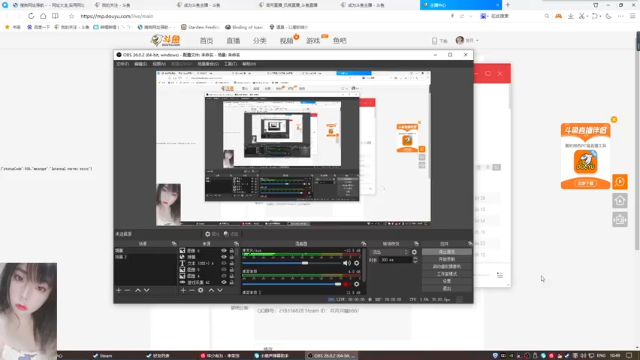Move the selected scene up
The height and width of the screenshot is (360, 640).
click(x=138, y=290)
